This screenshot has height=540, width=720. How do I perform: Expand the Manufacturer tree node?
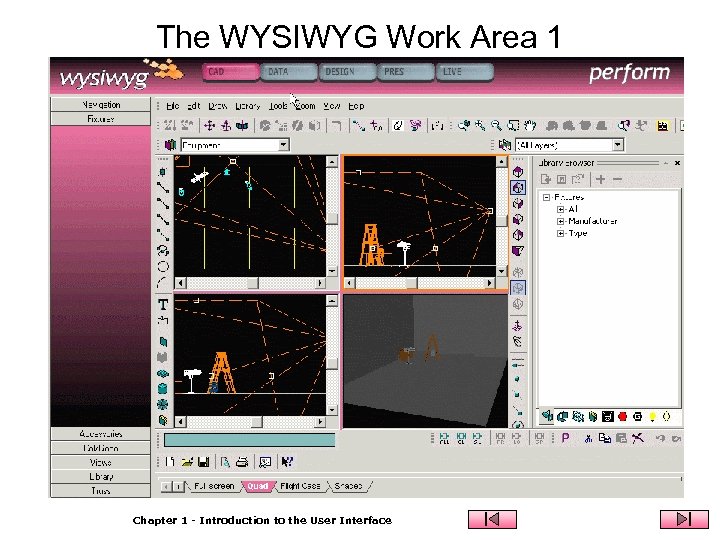coord(560,221)
